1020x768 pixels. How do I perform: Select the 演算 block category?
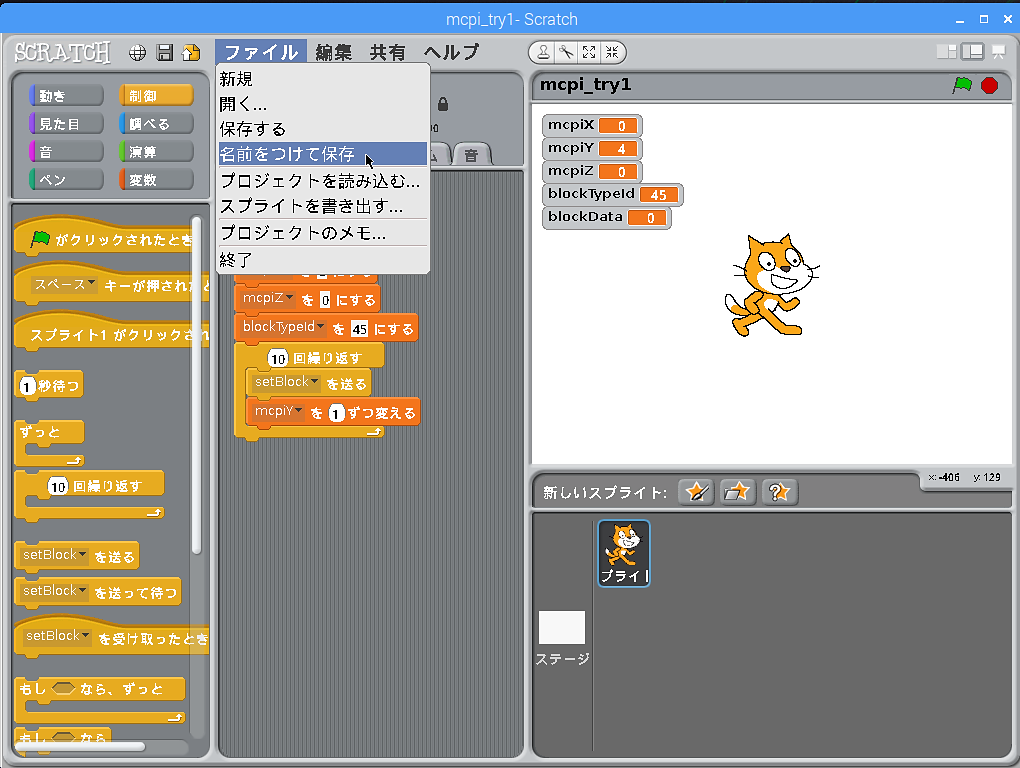pos(156,152)
